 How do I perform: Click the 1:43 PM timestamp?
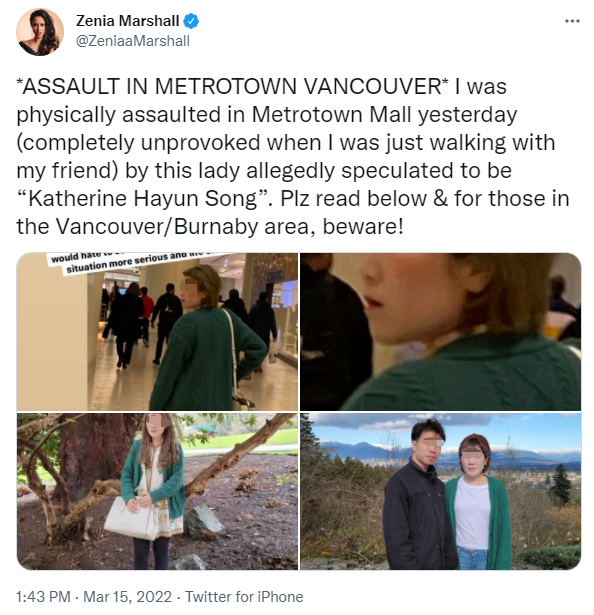[x=43, y=597]
